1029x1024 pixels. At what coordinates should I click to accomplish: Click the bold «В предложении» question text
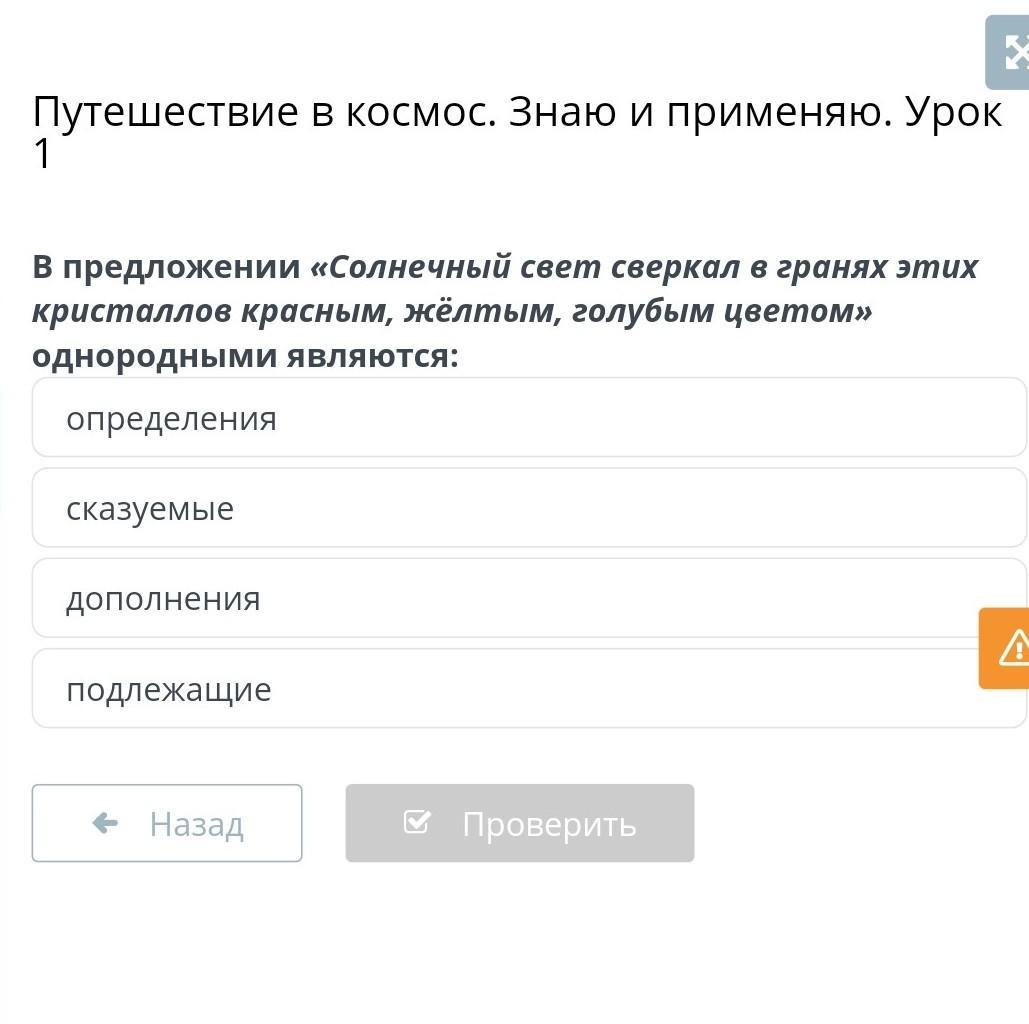tap(166, 268)
